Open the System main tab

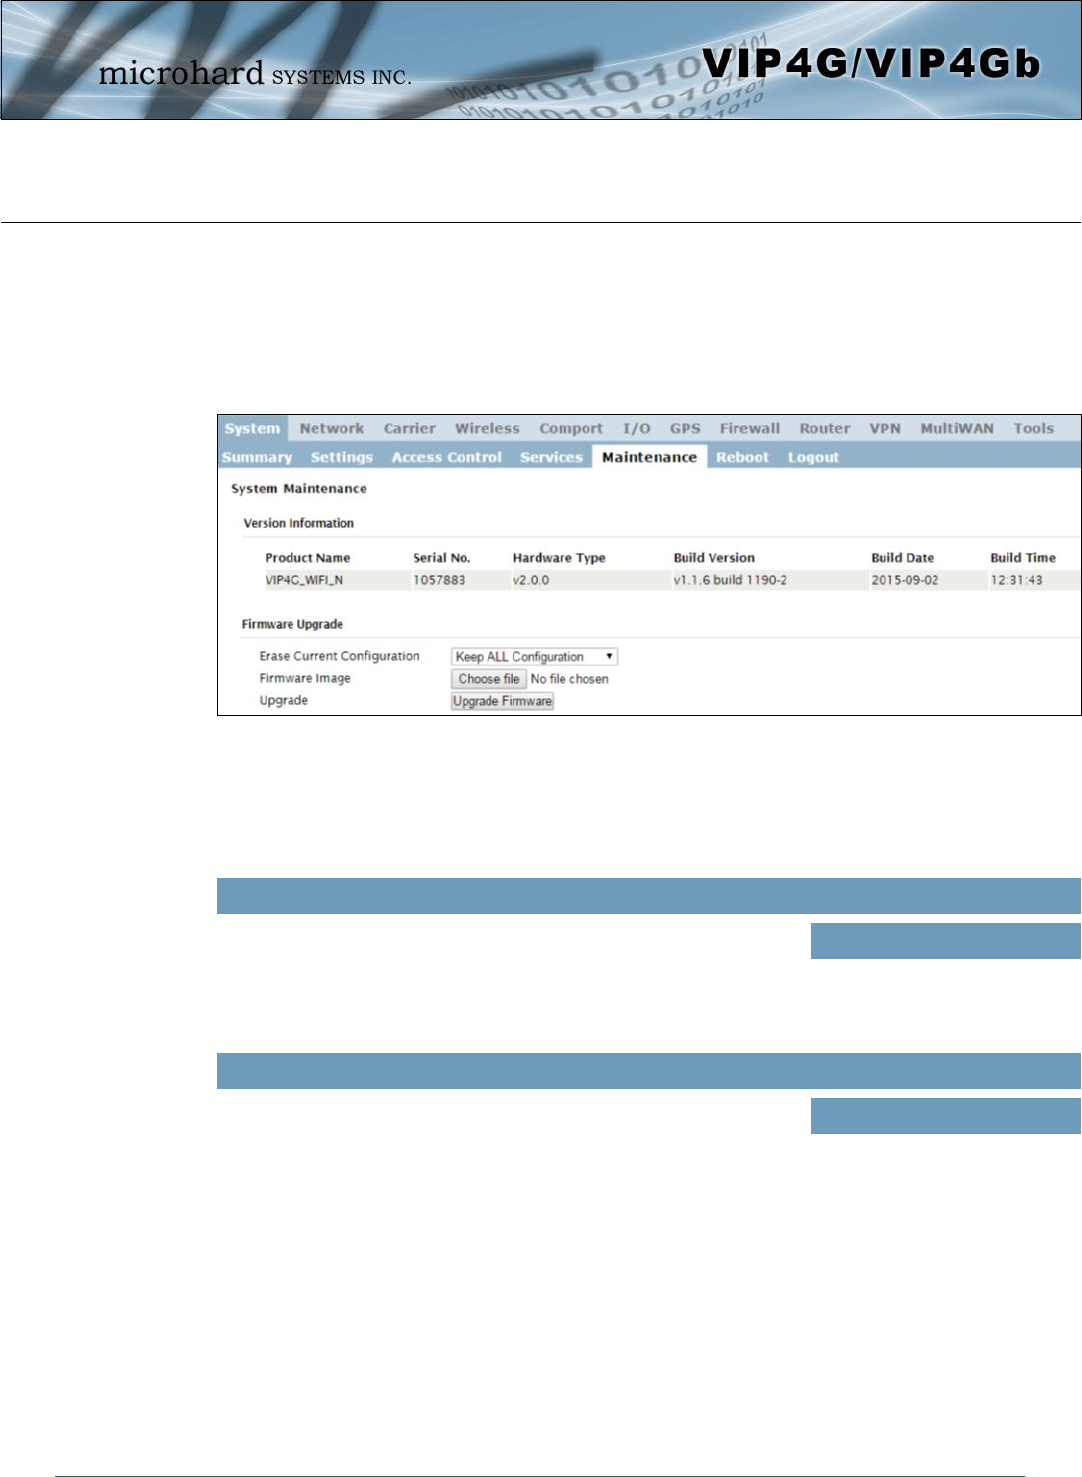coord(252,429)
